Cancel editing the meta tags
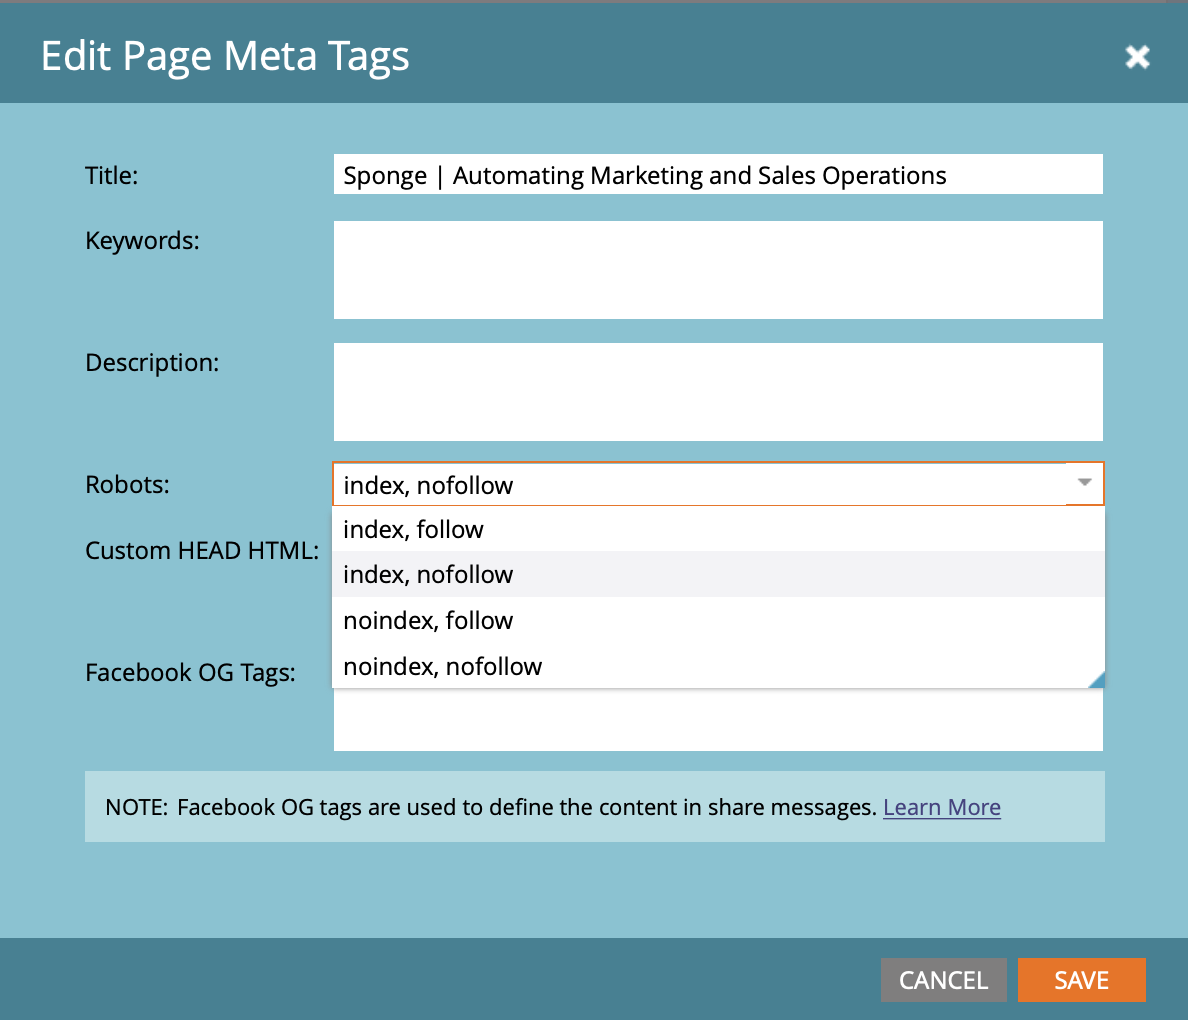 pos(943,980)
